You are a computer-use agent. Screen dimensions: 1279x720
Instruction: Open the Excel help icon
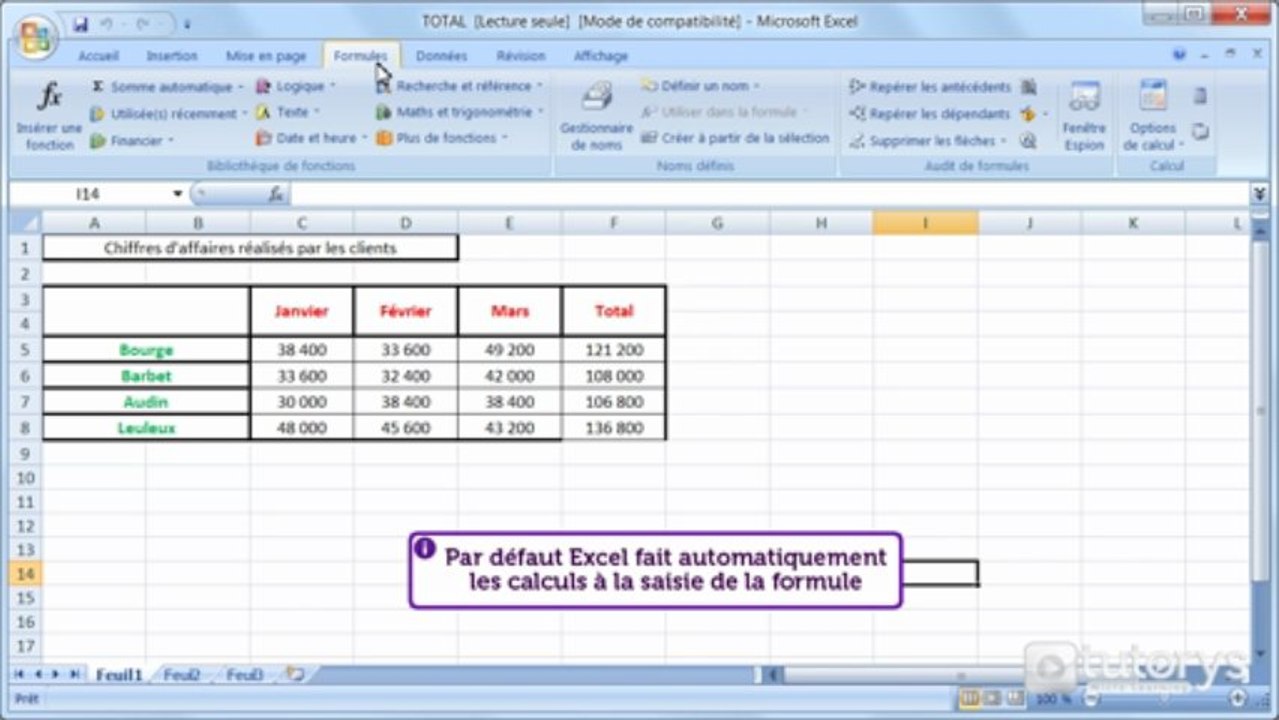point(1180,55)
